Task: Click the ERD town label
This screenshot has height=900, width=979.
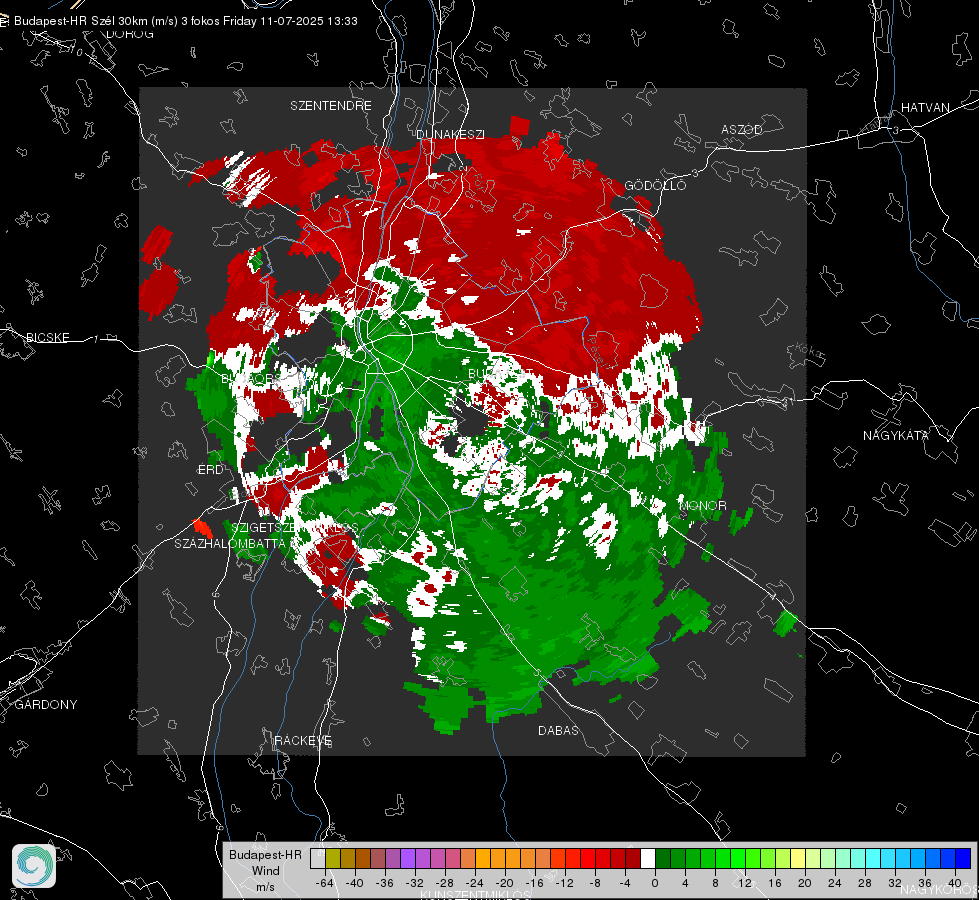Action: [210, 470]
